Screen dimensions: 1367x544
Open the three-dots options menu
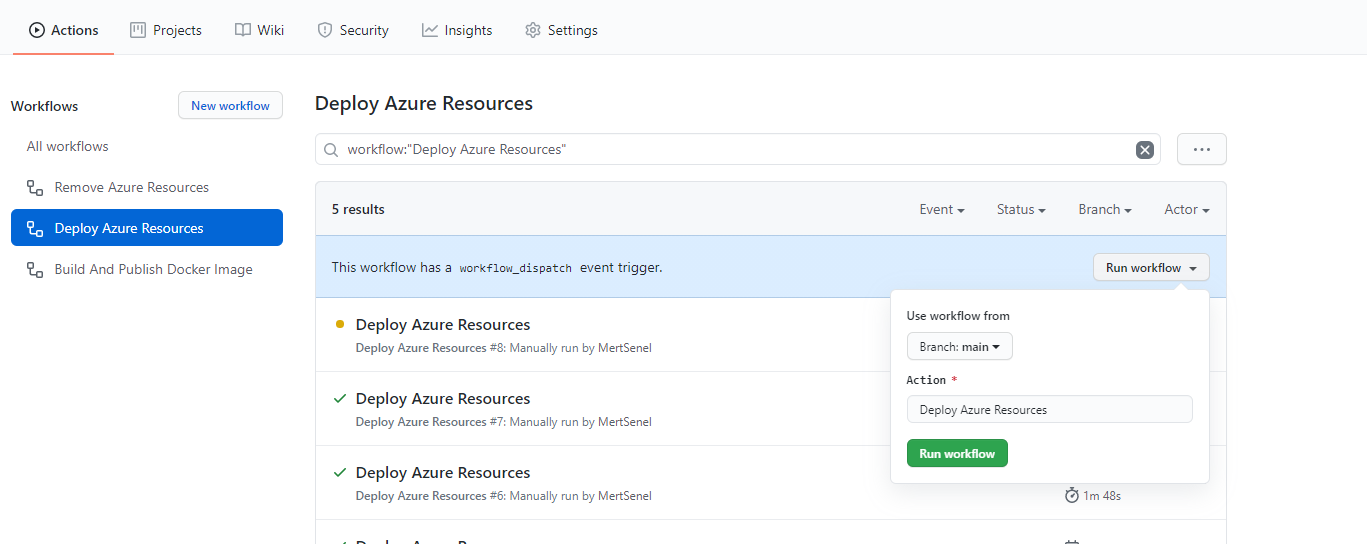(x=1202, y=149)
